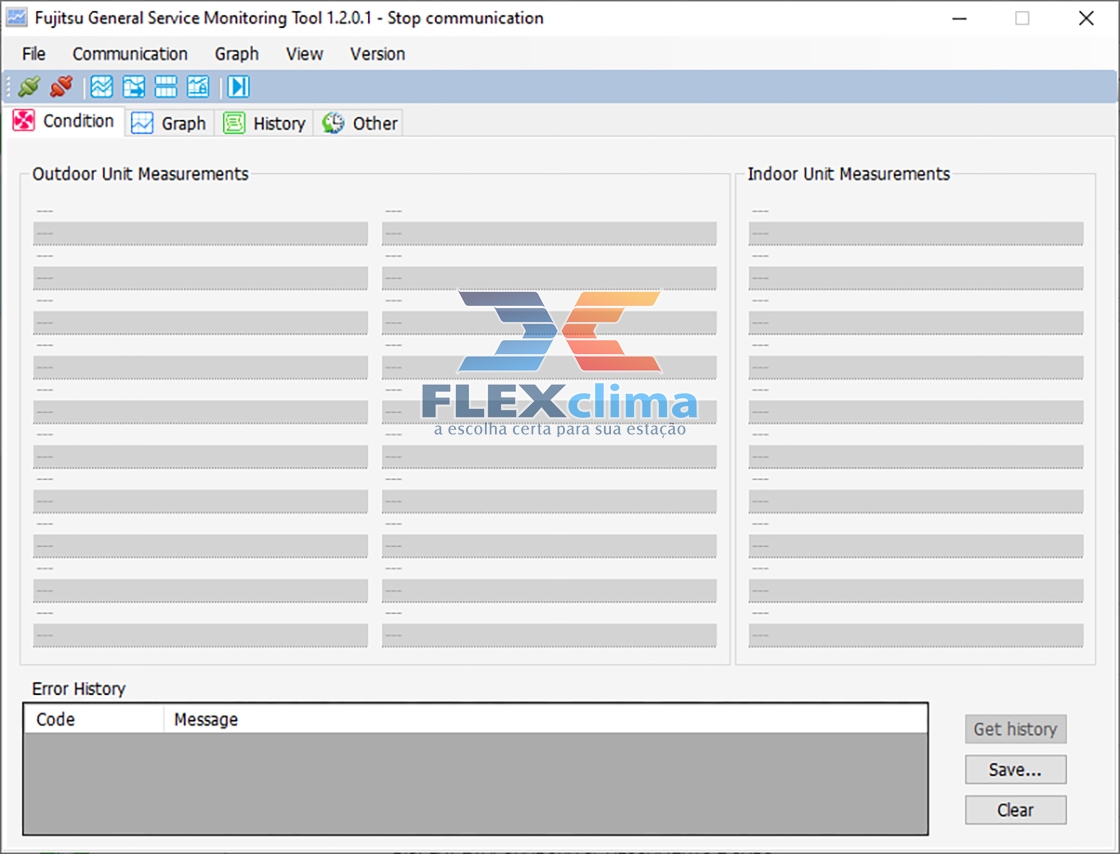
Task: Click the table grid toolbar icon
Action: [166, 86]
